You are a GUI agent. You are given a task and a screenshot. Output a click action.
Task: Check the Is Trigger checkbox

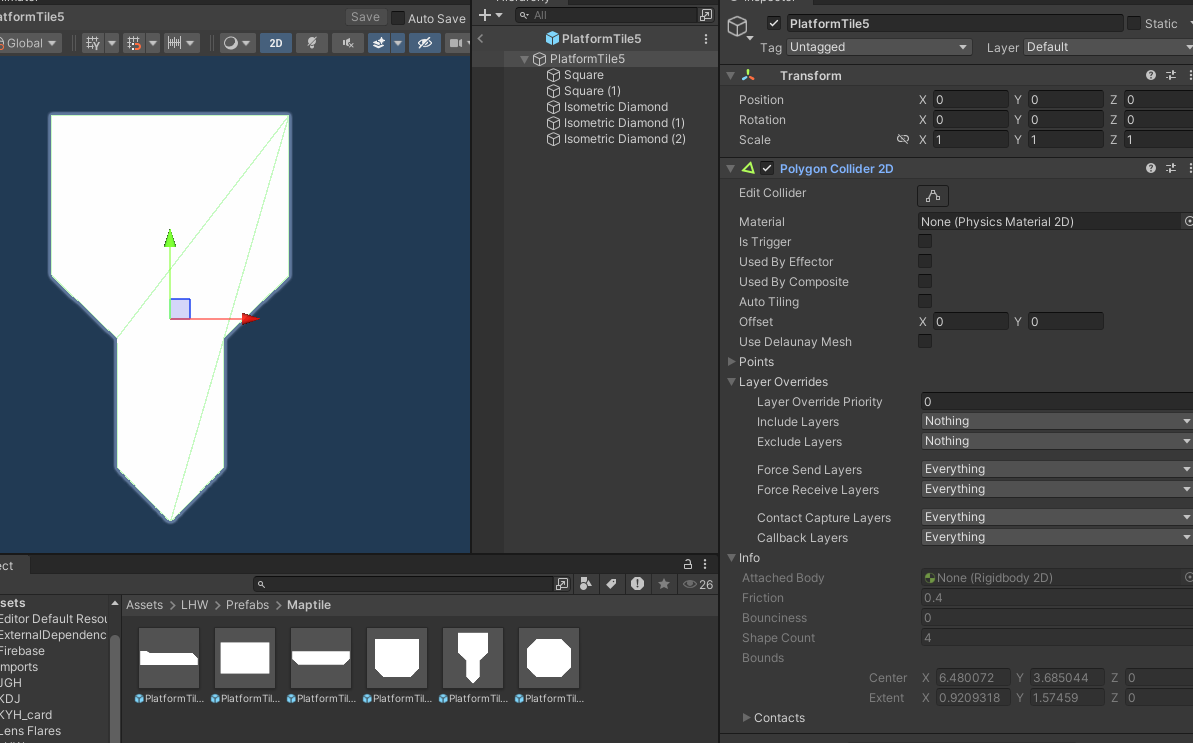[925, 242]
